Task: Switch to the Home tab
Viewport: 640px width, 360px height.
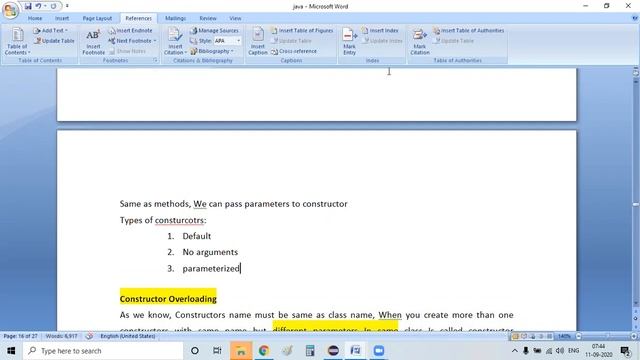Action: [x=35, y=18]
